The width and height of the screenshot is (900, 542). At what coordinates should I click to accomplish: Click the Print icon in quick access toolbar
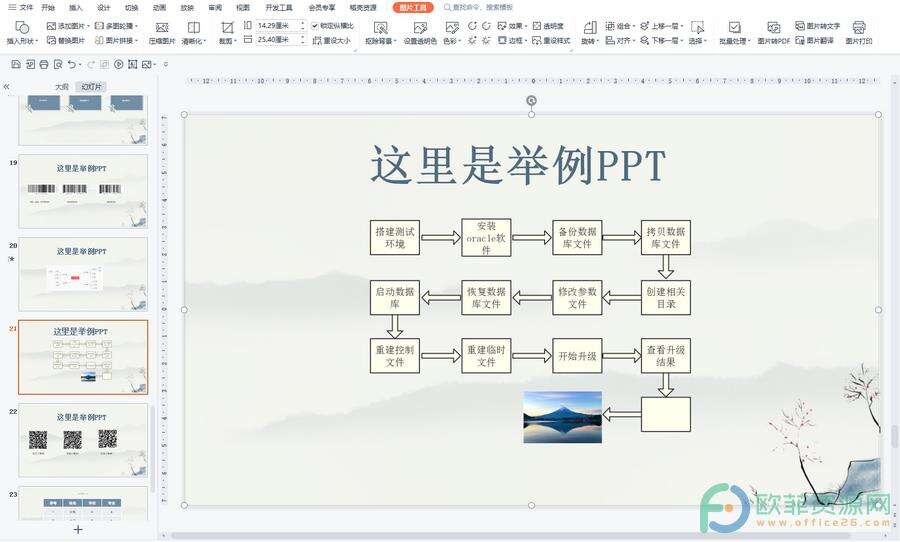(44, 64)
